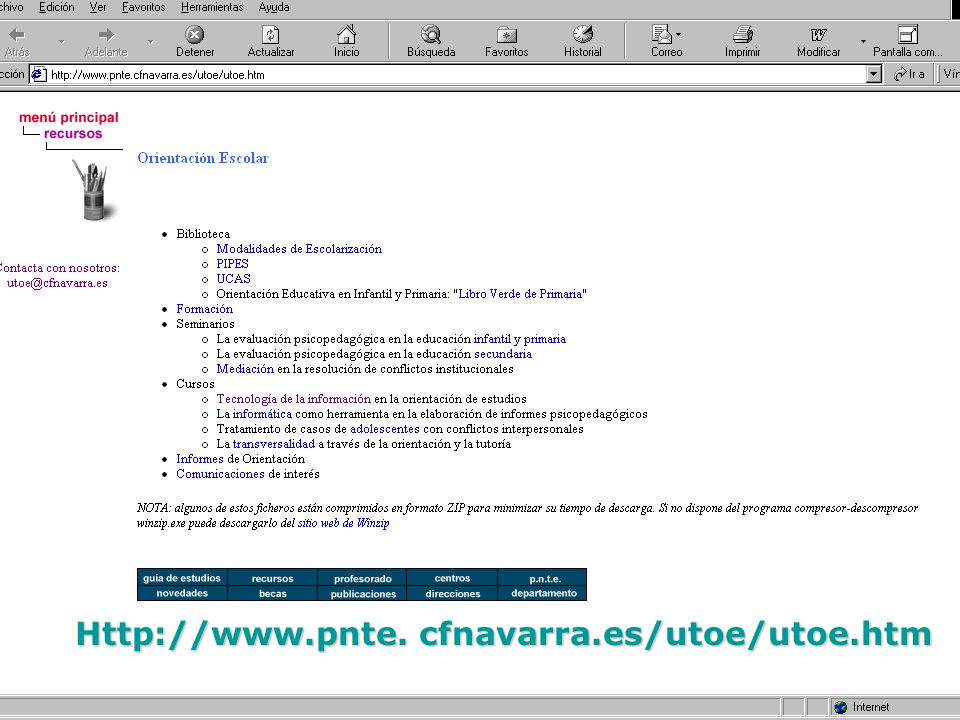Click the page icon in address bar
The width and height of the screenshot is (960, 720).
point(38,75)
